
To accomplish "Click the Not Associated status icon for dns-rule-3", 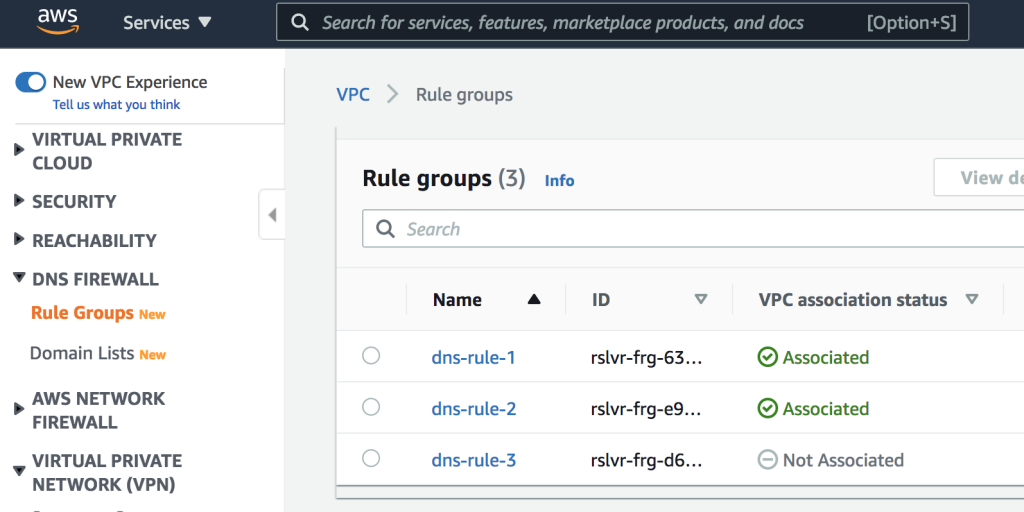I will coord(767,460).
